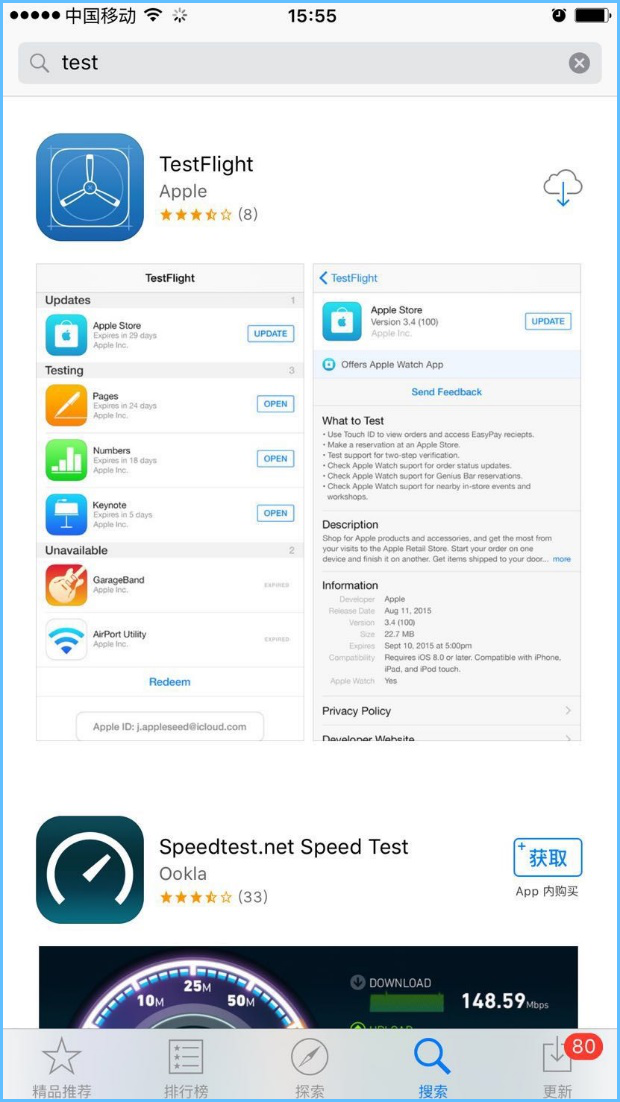Open the Speedtest.net app icon

[90, 869]
